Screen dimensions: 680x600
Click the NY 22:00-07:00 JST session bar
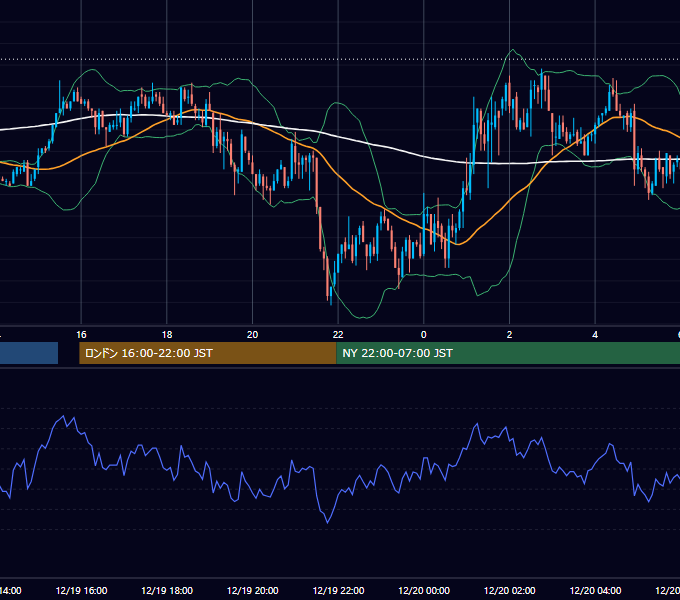(508, 353)
